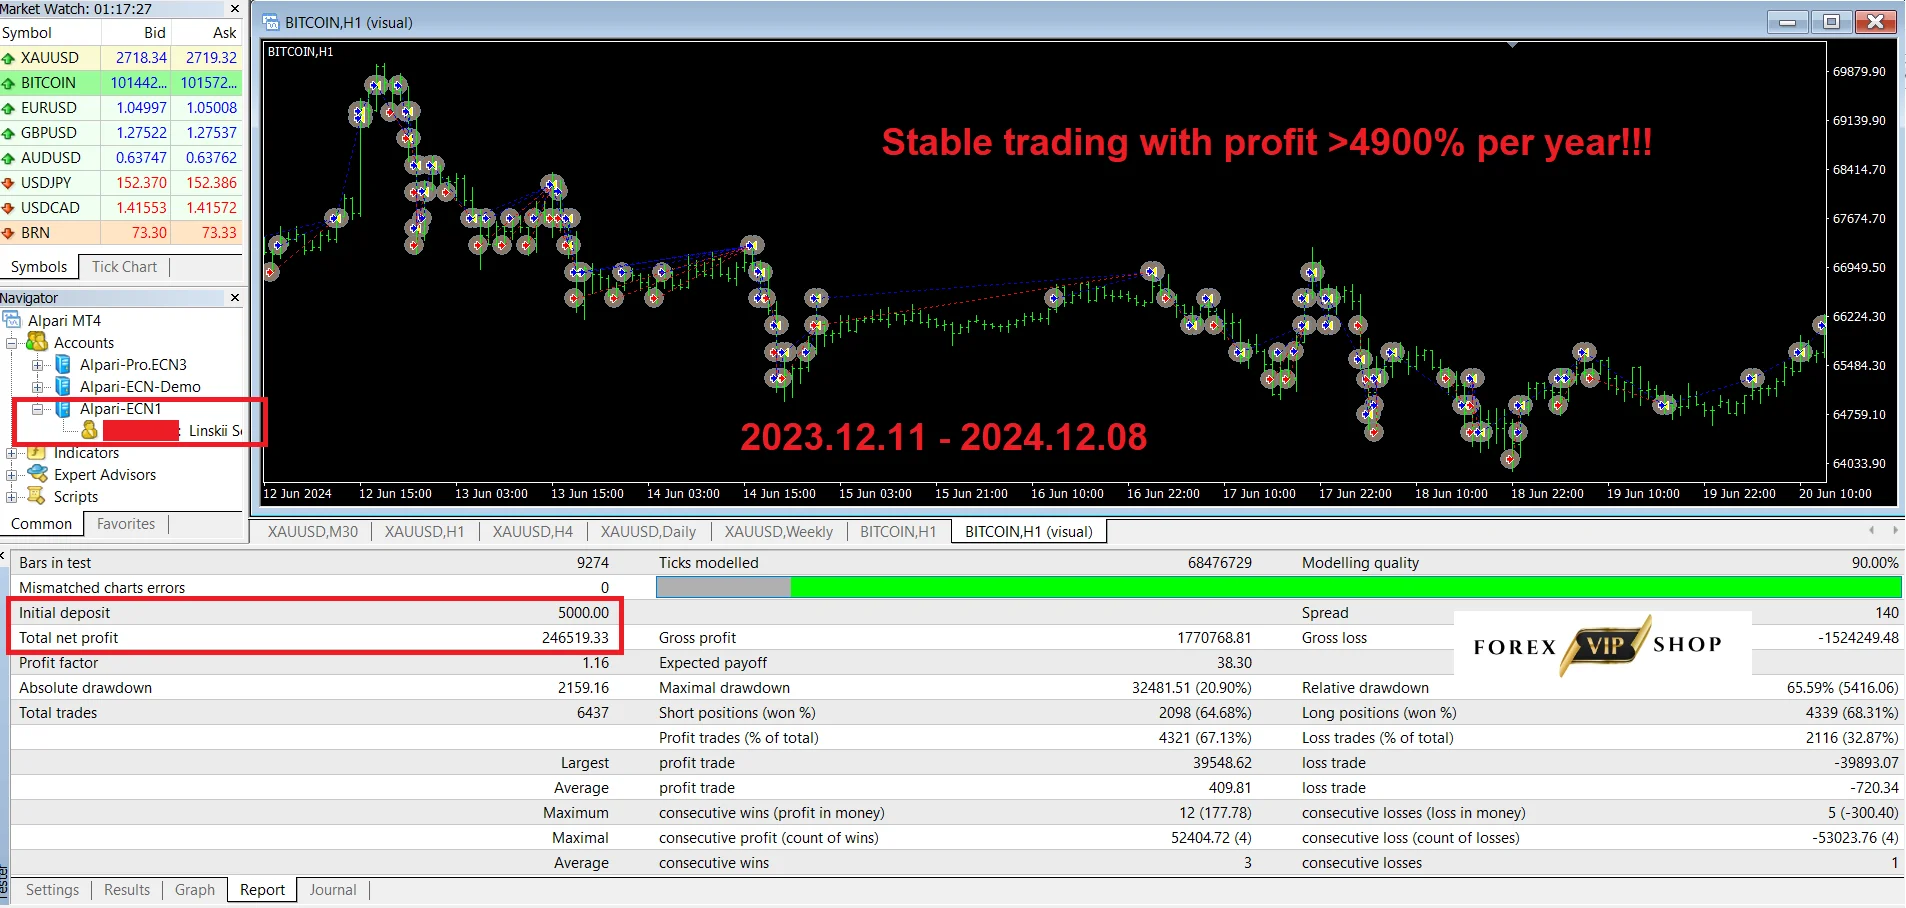Image resolution: width=1906 pixels, height=908 pixels.
Task: Collapse the Accounts tree node
Action: [12, 343]
